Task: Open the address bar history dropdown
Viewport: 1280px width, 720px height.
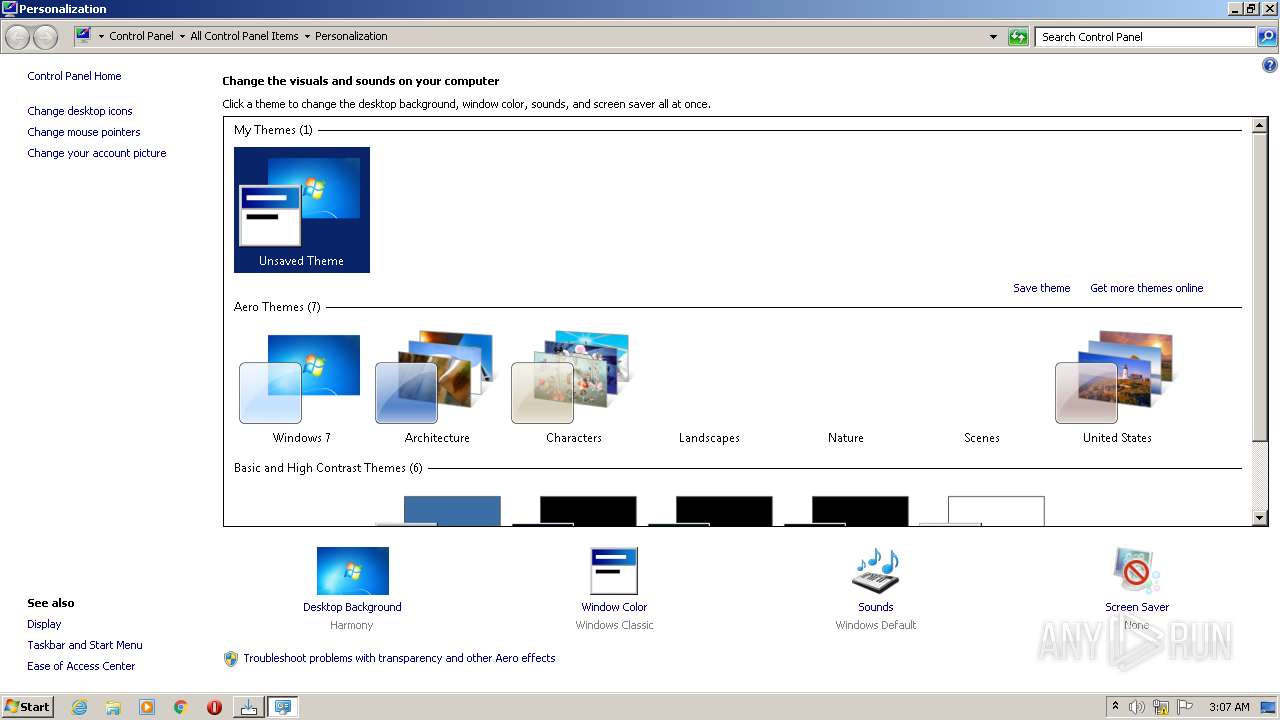Action: click(x=993, y=37)
